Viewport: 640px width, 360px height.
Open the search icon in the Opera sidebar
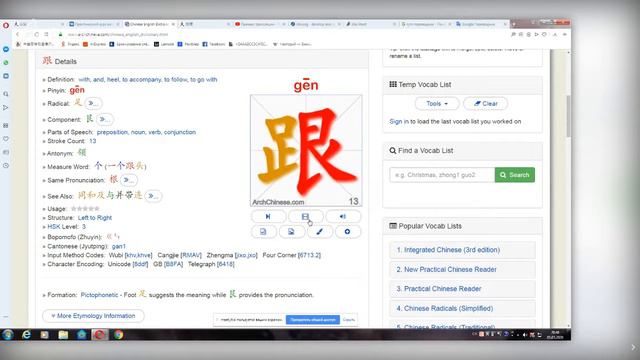point(6,94)
